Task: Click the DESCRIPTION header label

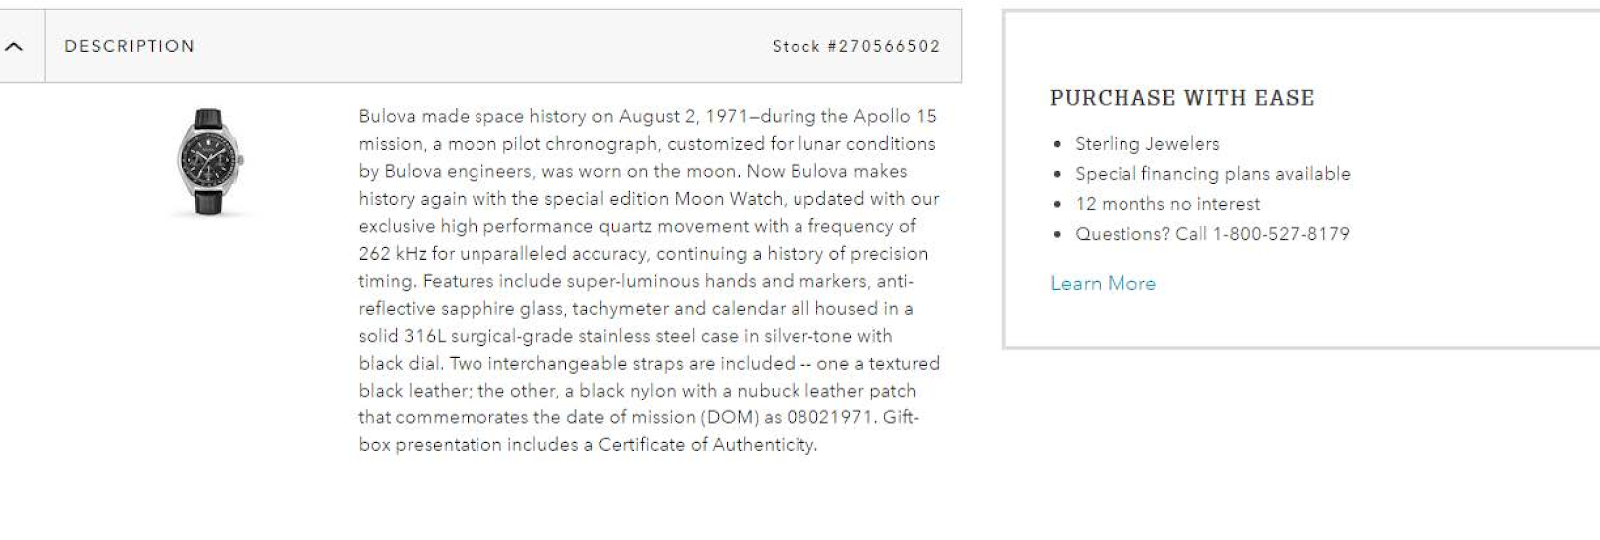Action: (129, 46)
